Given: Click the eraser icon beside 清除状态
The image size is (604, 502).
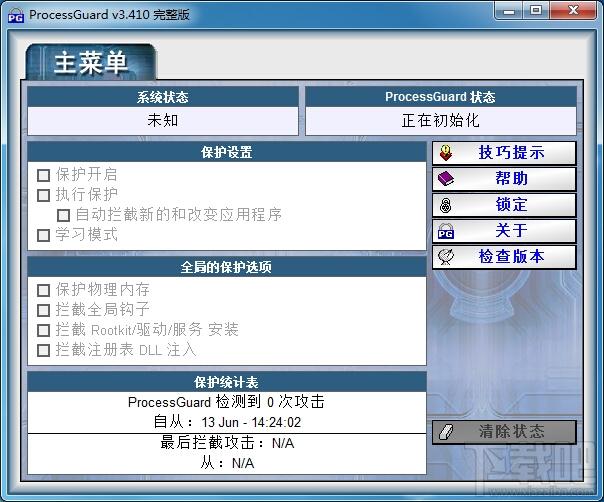Looking at the screenshot, I should click(x=446, y=432).
